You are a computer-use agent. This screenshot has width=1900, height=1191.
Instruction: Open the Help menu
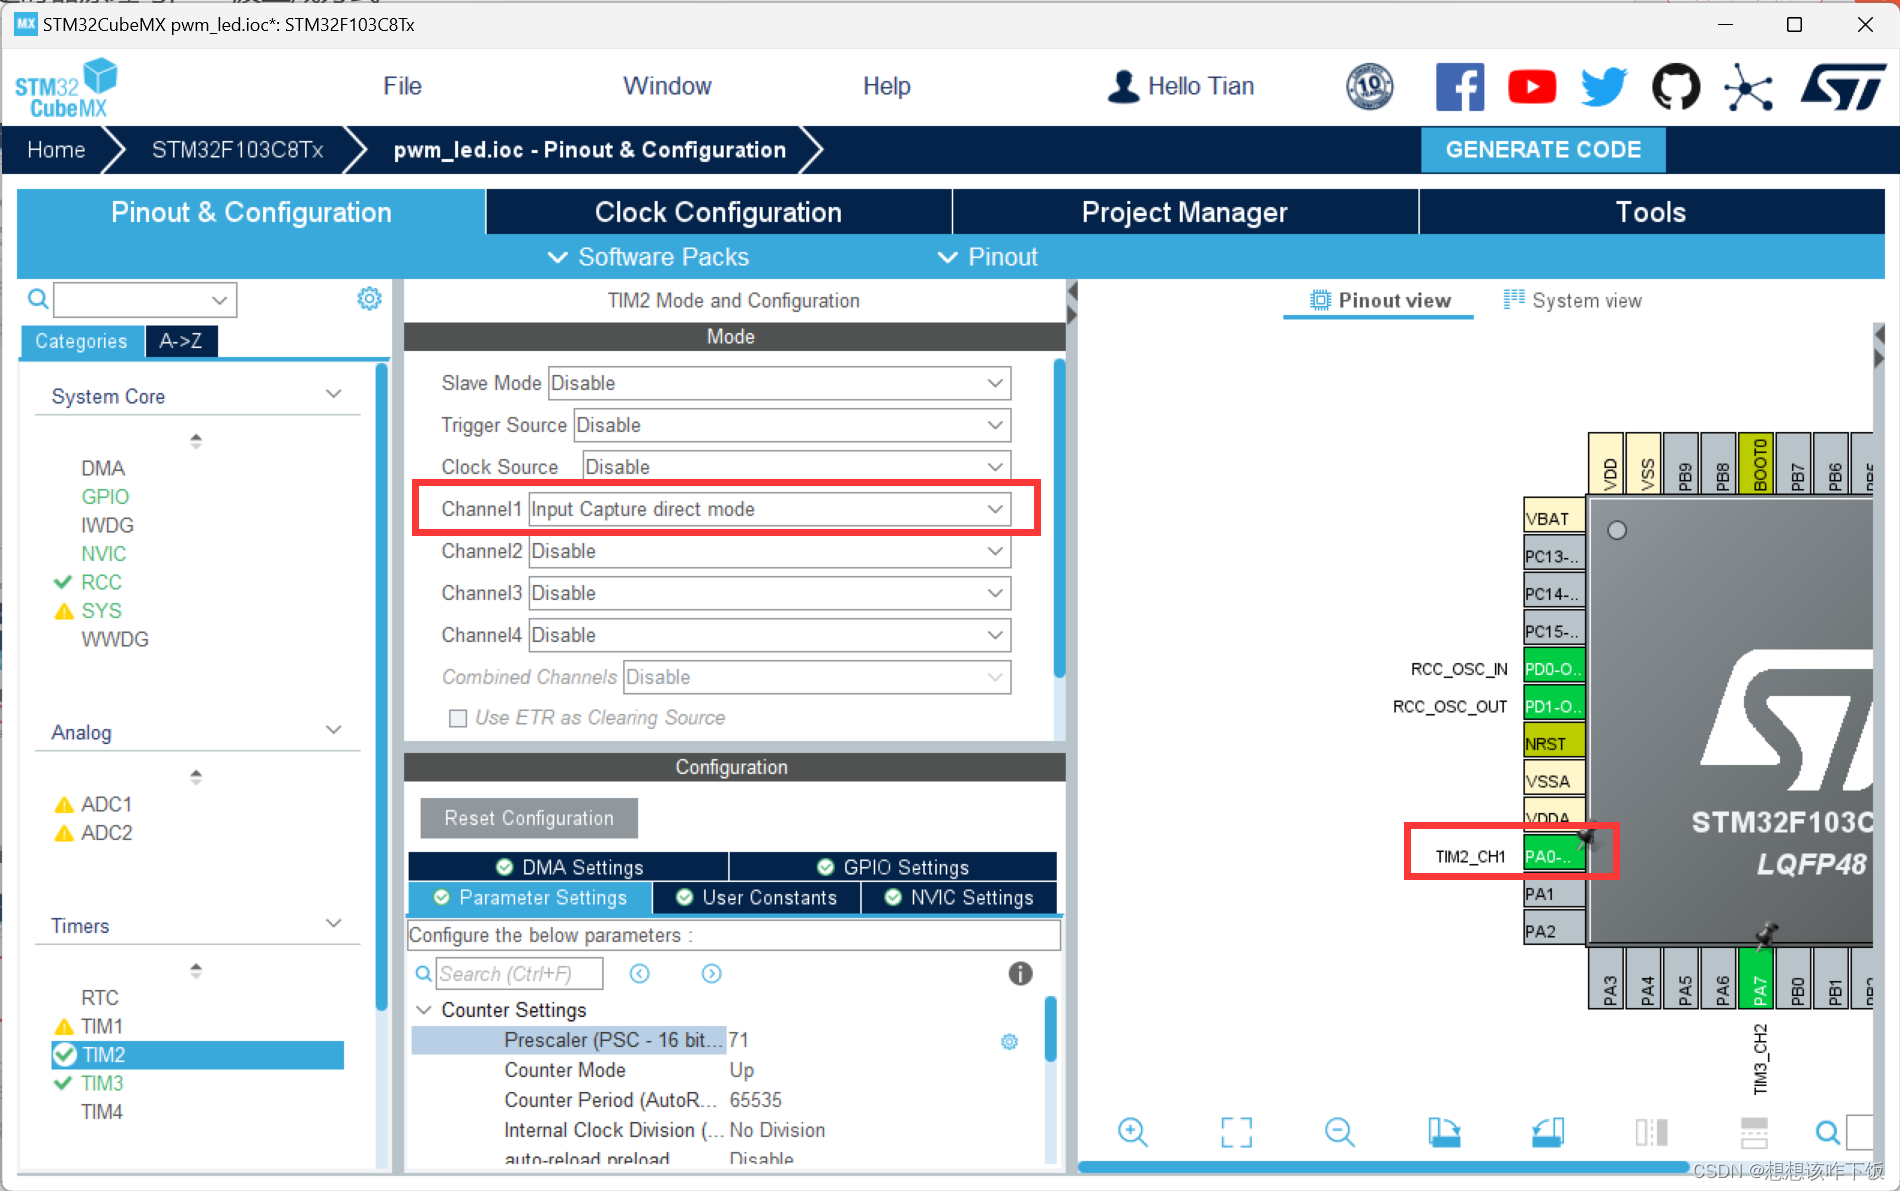click(x=886, y=86)
